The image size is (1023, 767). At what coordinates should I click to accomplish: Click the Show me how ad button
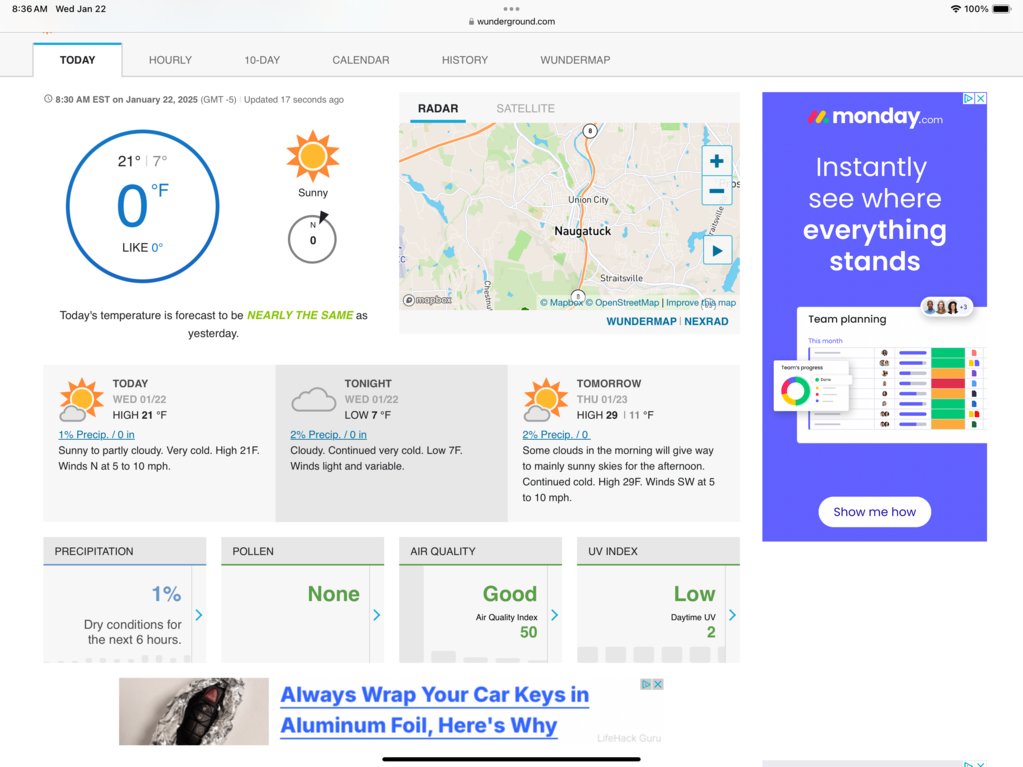pos(874,512)
